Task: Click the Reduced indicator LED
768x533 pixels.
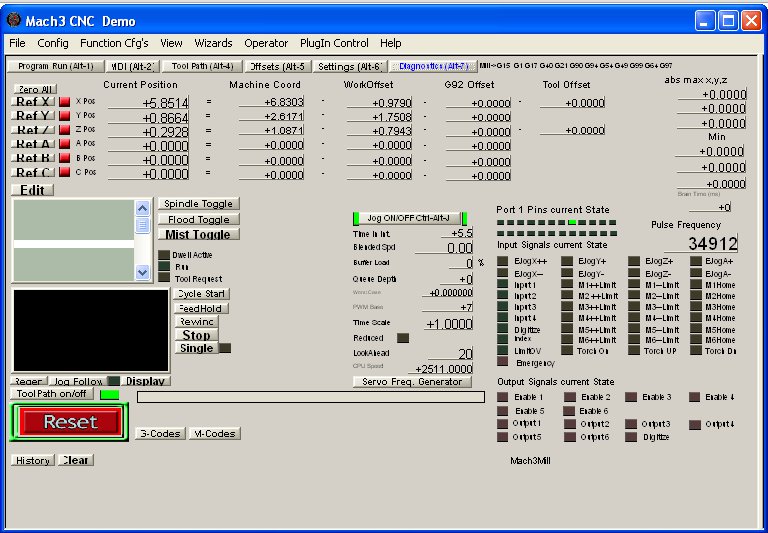Action: coord(403,338)
